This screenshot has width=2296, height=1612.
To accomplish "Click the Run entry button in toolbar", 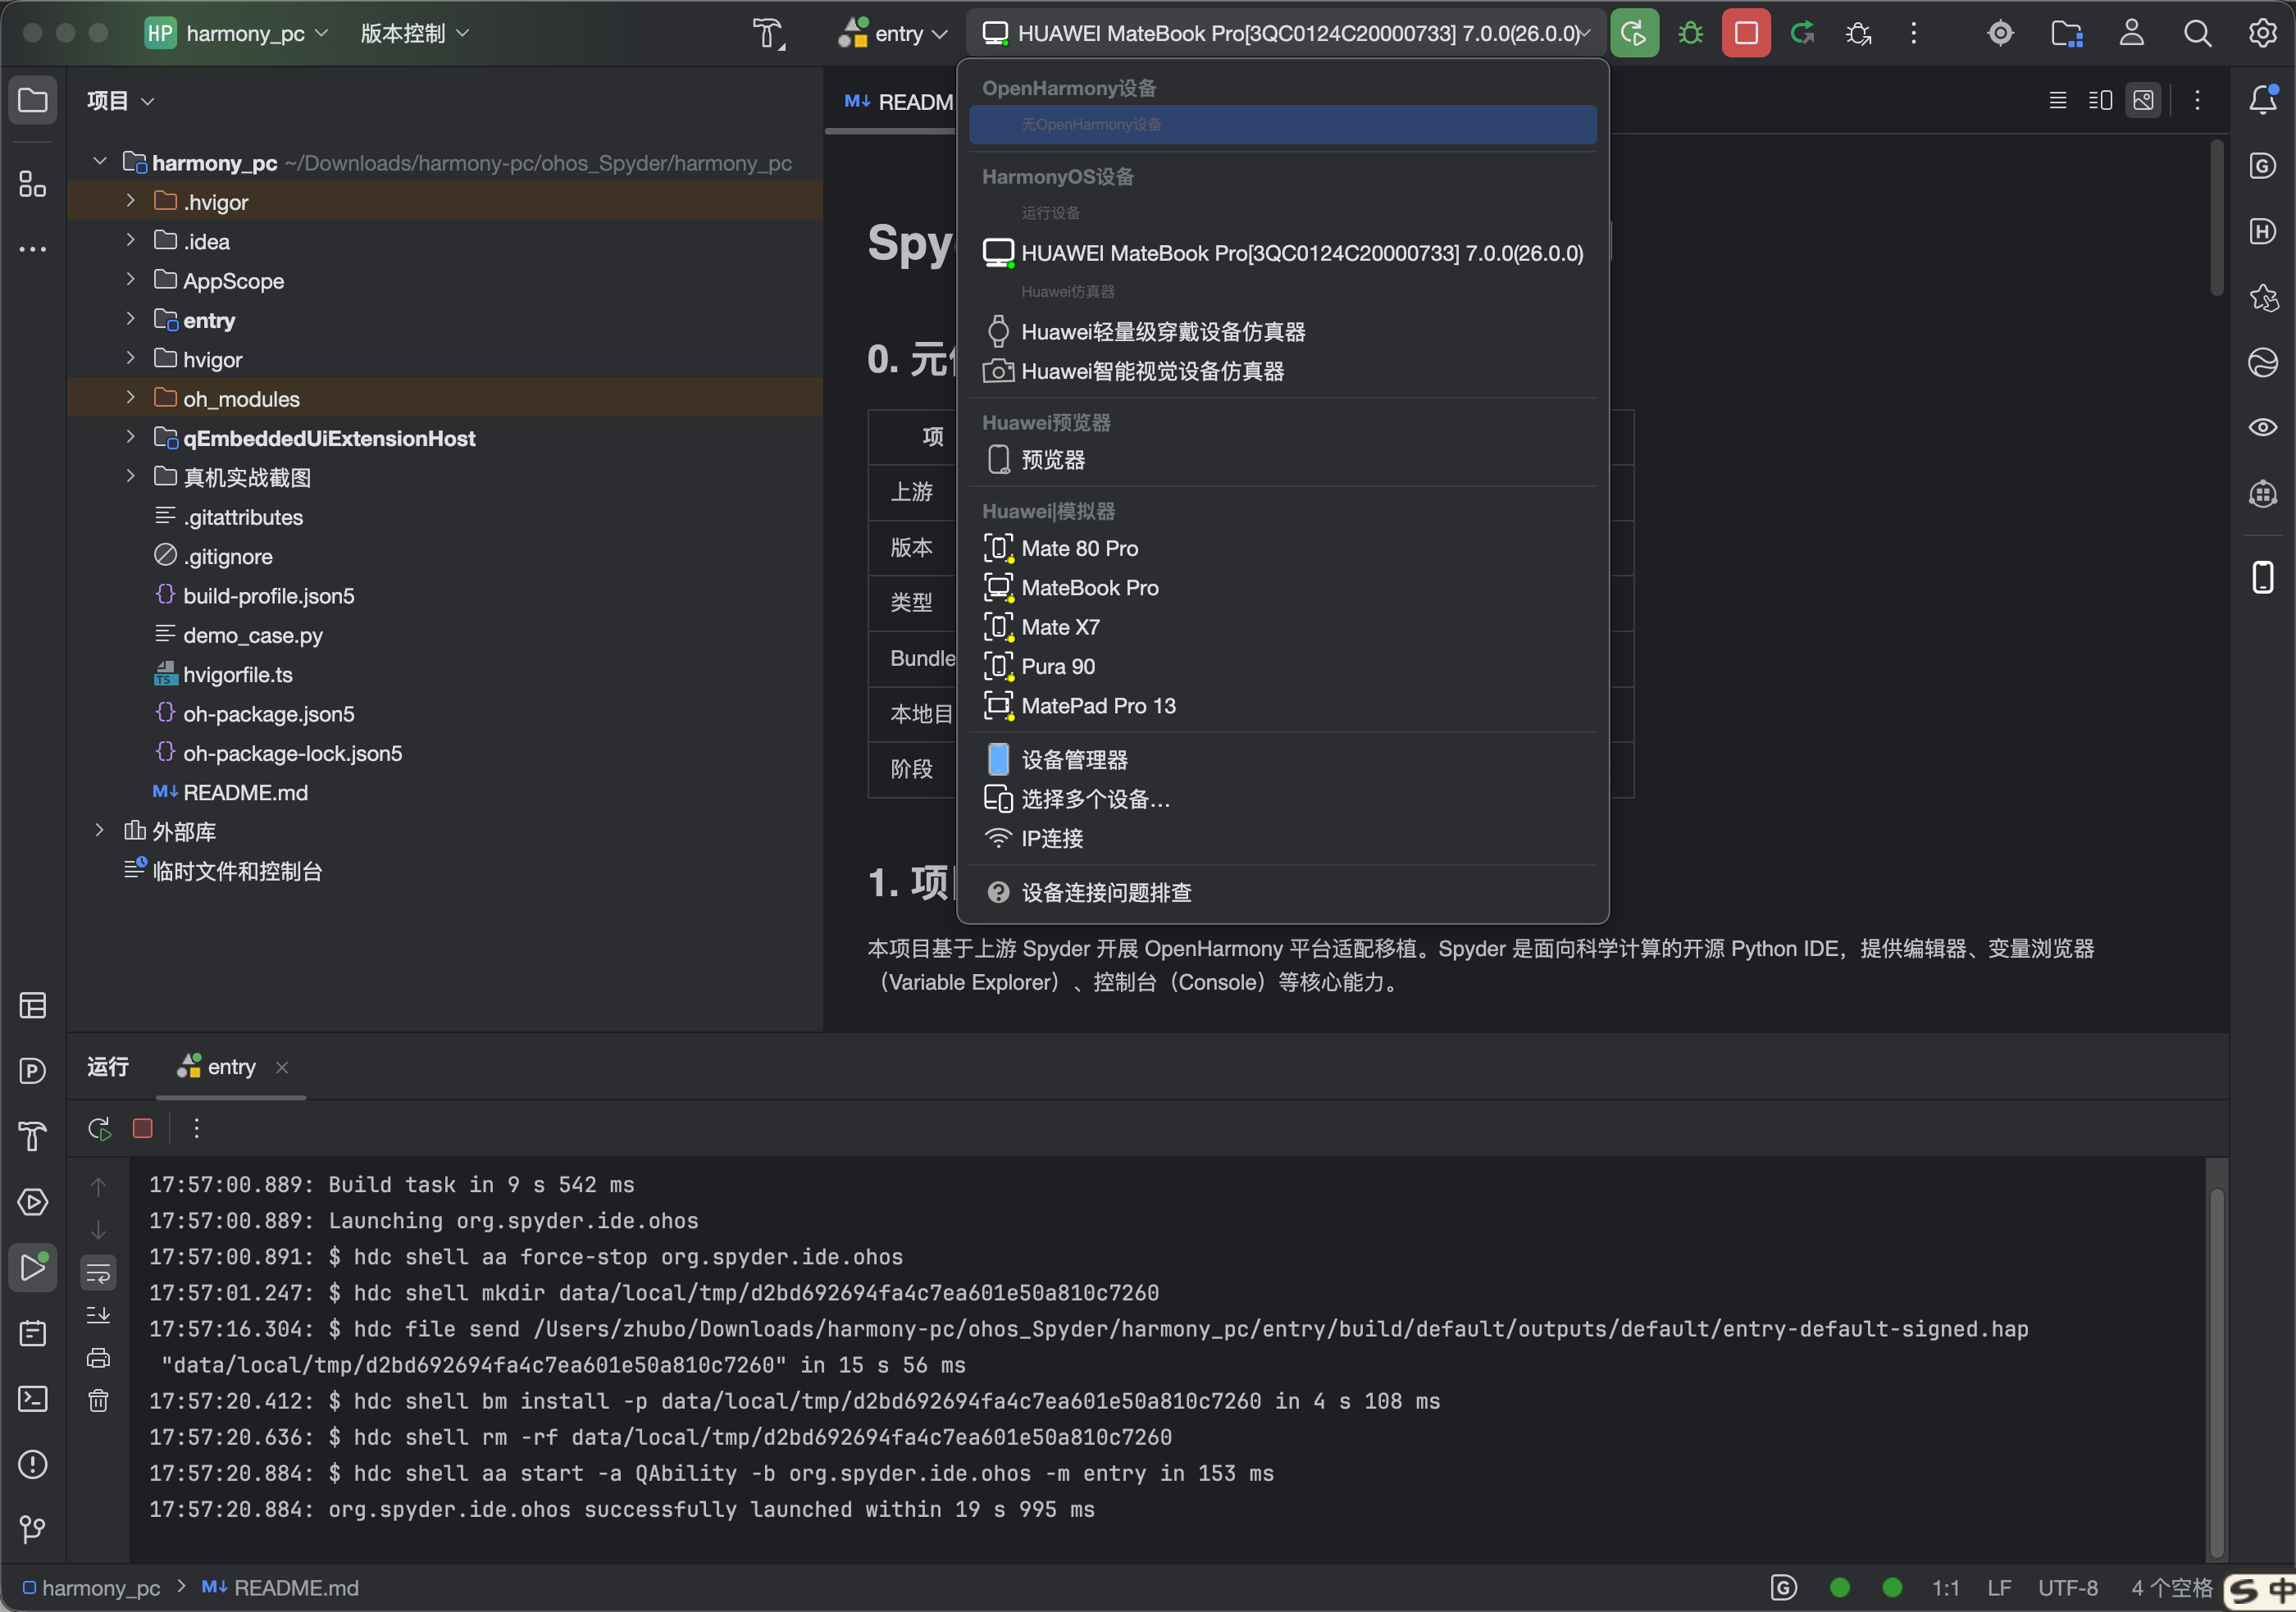I will (x=1634, y=33).
